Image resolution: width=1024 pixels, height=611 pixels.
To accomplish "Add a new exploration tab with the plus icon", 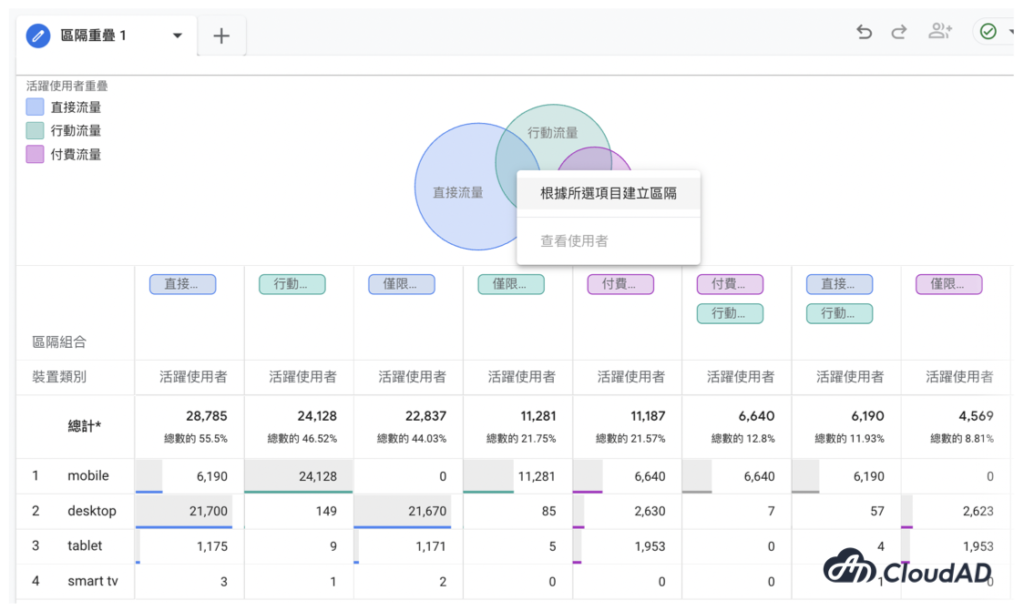I will click(221, 36).
